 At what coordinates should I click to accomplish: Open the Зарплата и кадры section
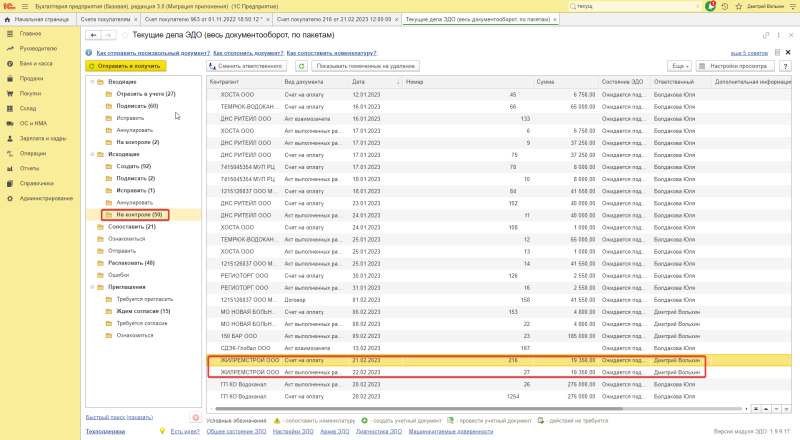(x=43, y=138)
